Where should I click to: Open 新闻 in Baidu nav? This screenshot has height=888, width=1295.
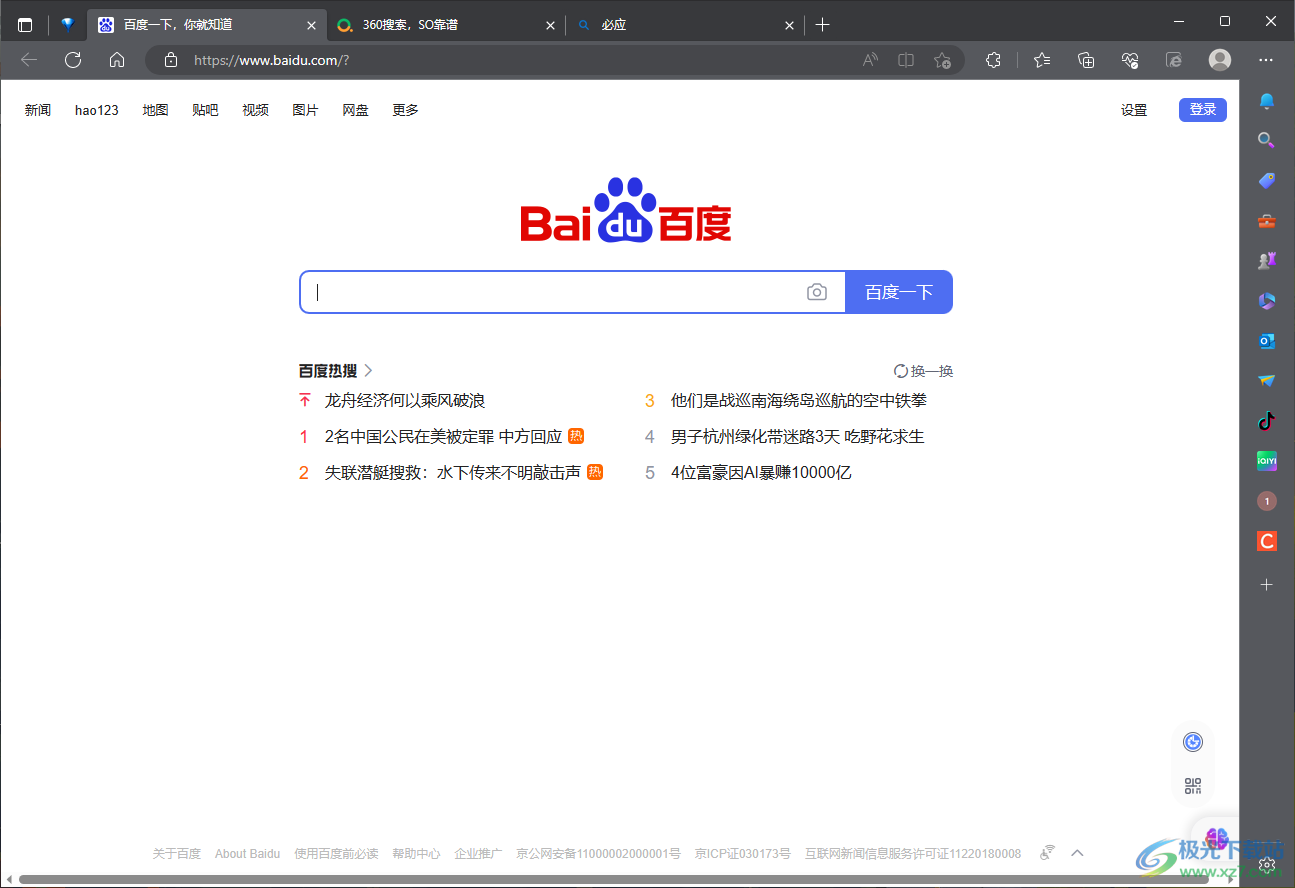pyautogui.click(x=38, y=110)
